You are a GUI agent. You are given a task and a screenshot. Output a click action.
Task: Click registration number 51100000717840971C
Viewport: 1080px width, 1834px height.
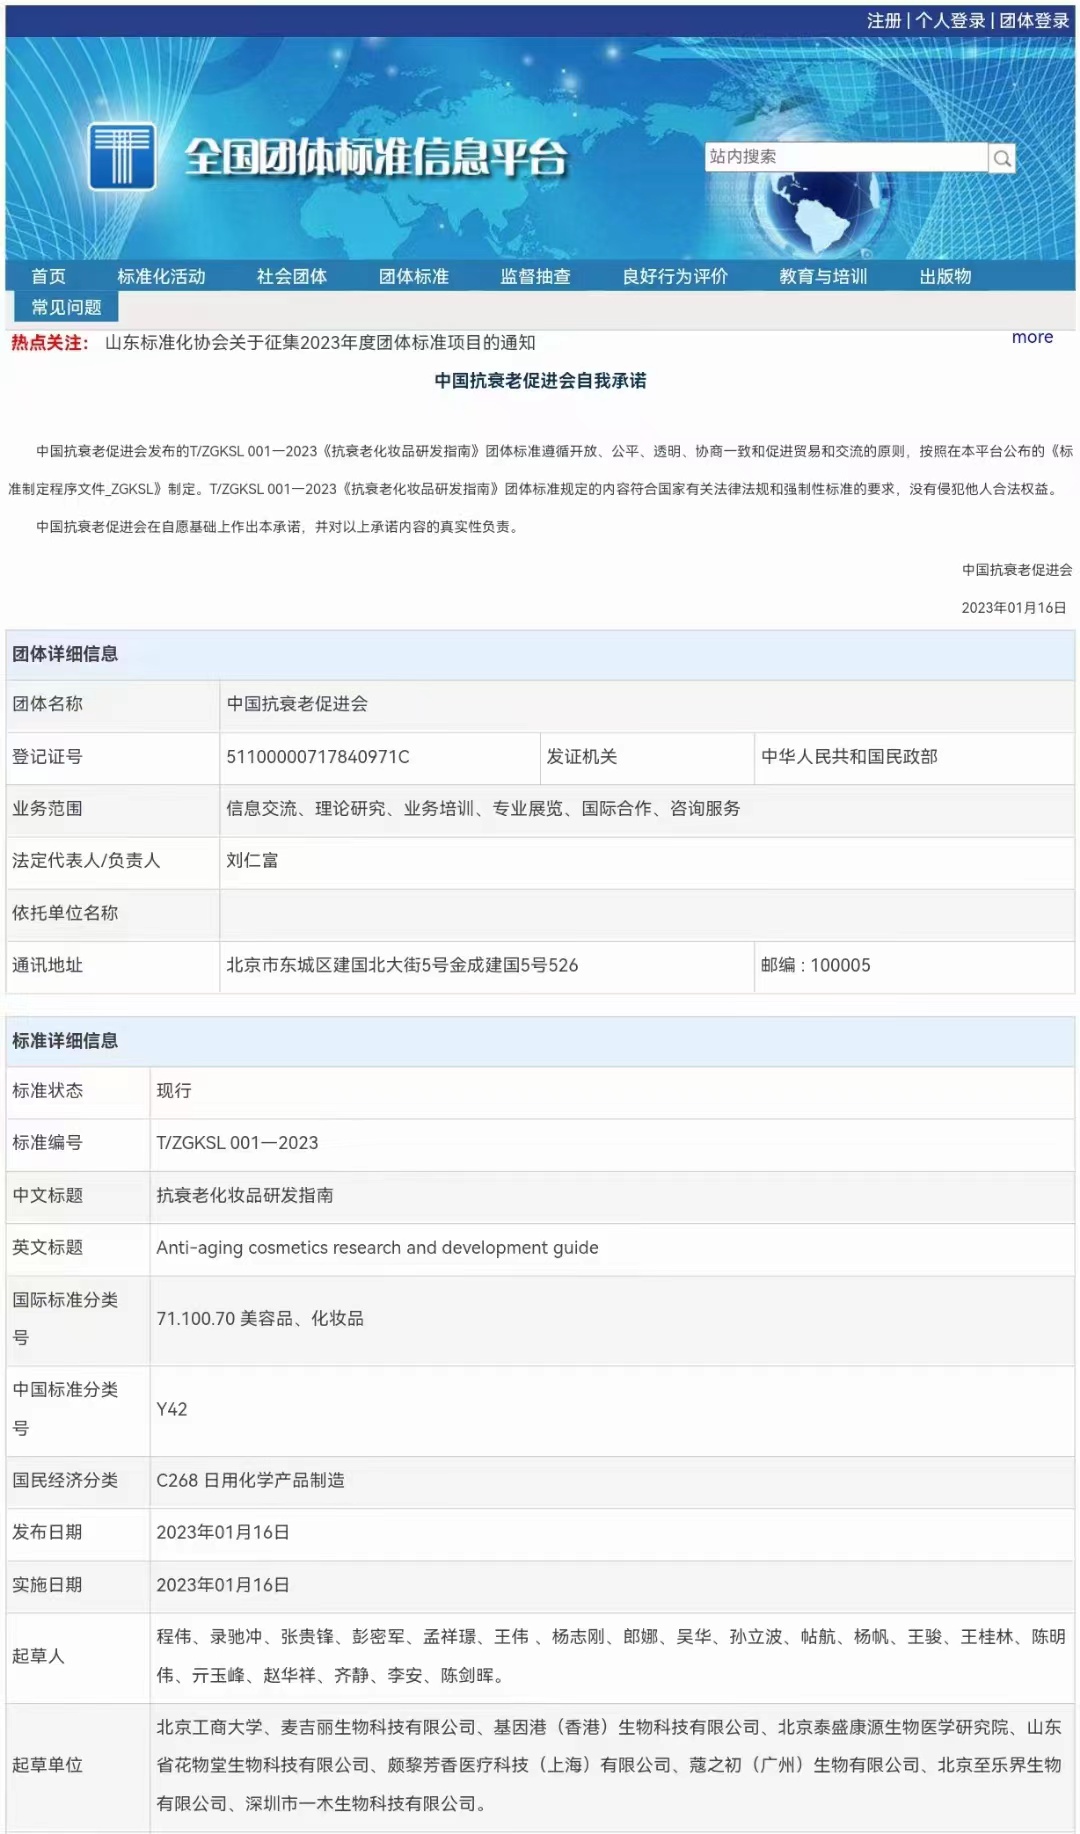[x=318, y=757]
